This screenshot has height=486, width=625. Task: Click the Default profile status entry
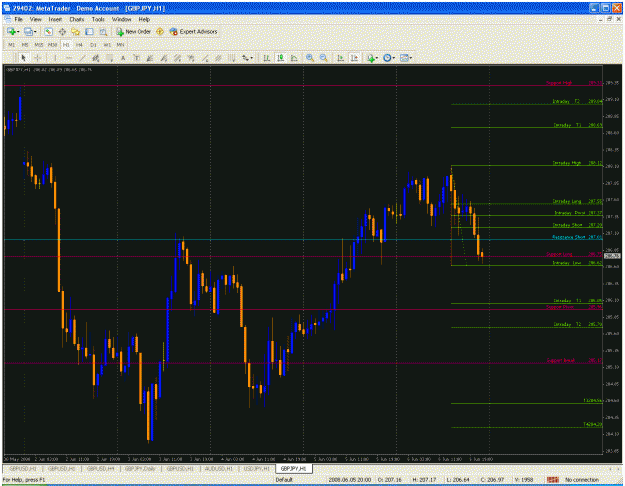[x=284, y=480]
